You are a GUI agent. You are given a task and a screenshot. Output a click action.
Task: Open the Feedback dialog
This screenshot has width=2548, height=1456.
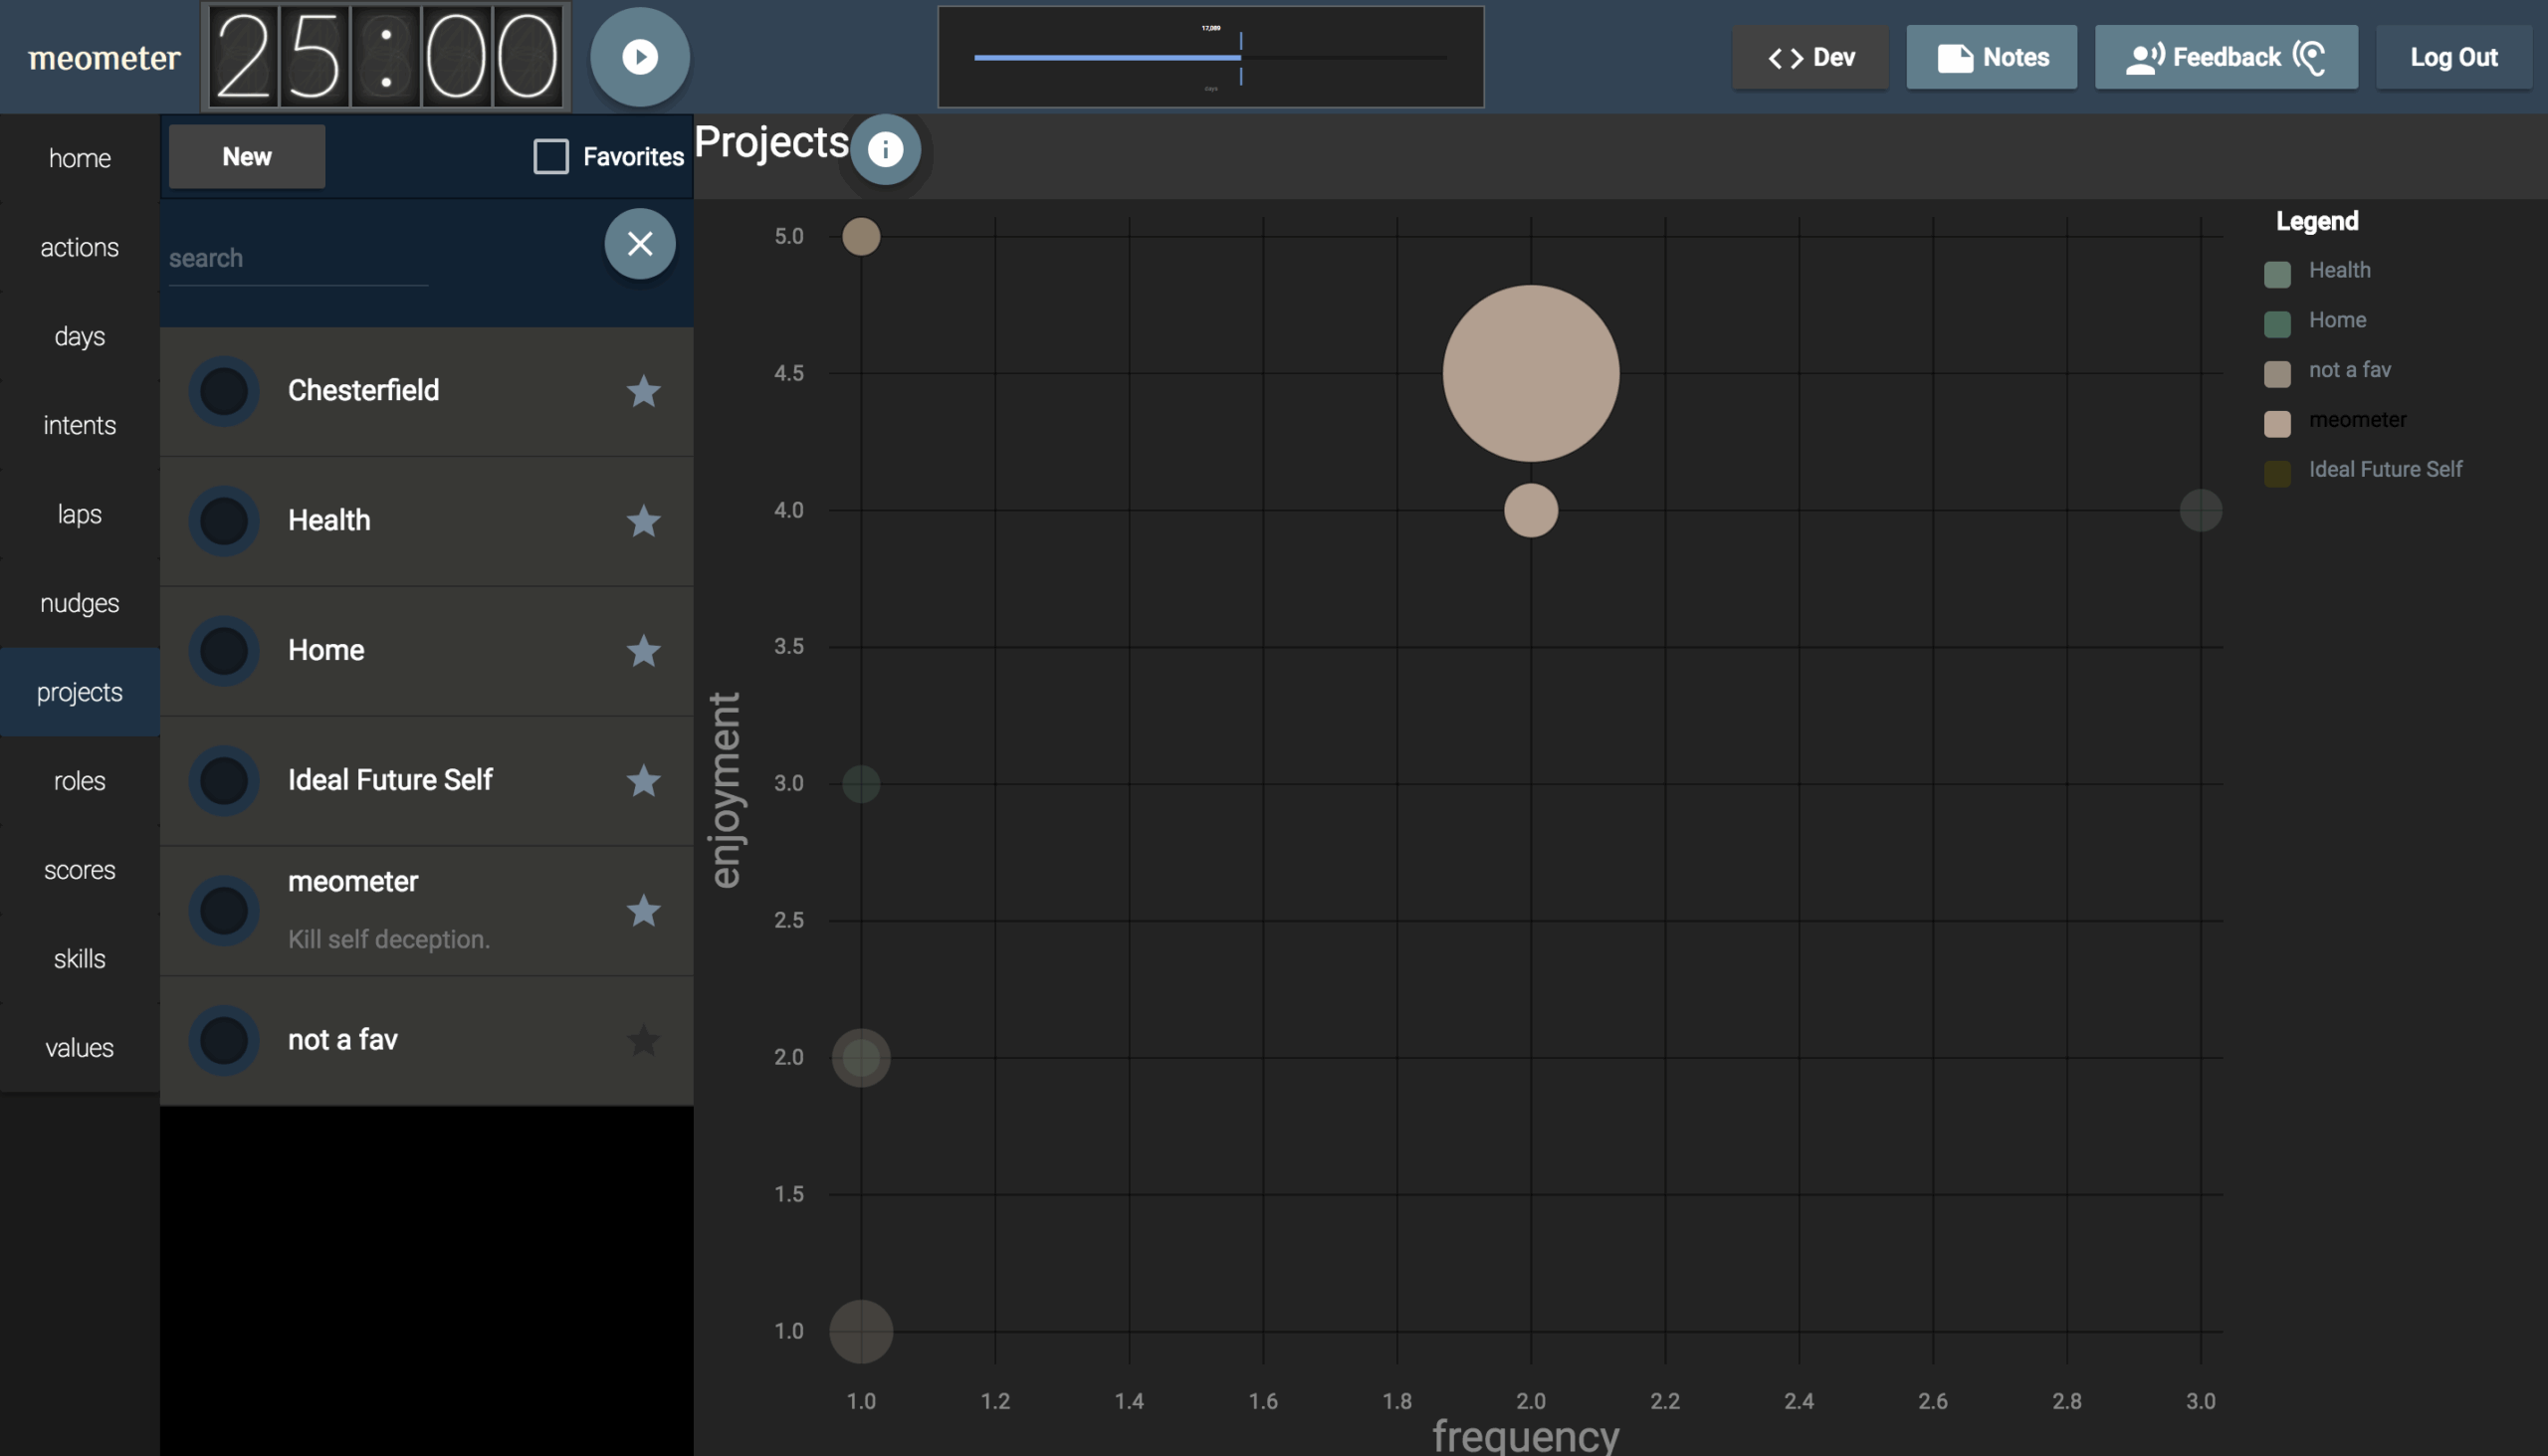[2225, 57]
